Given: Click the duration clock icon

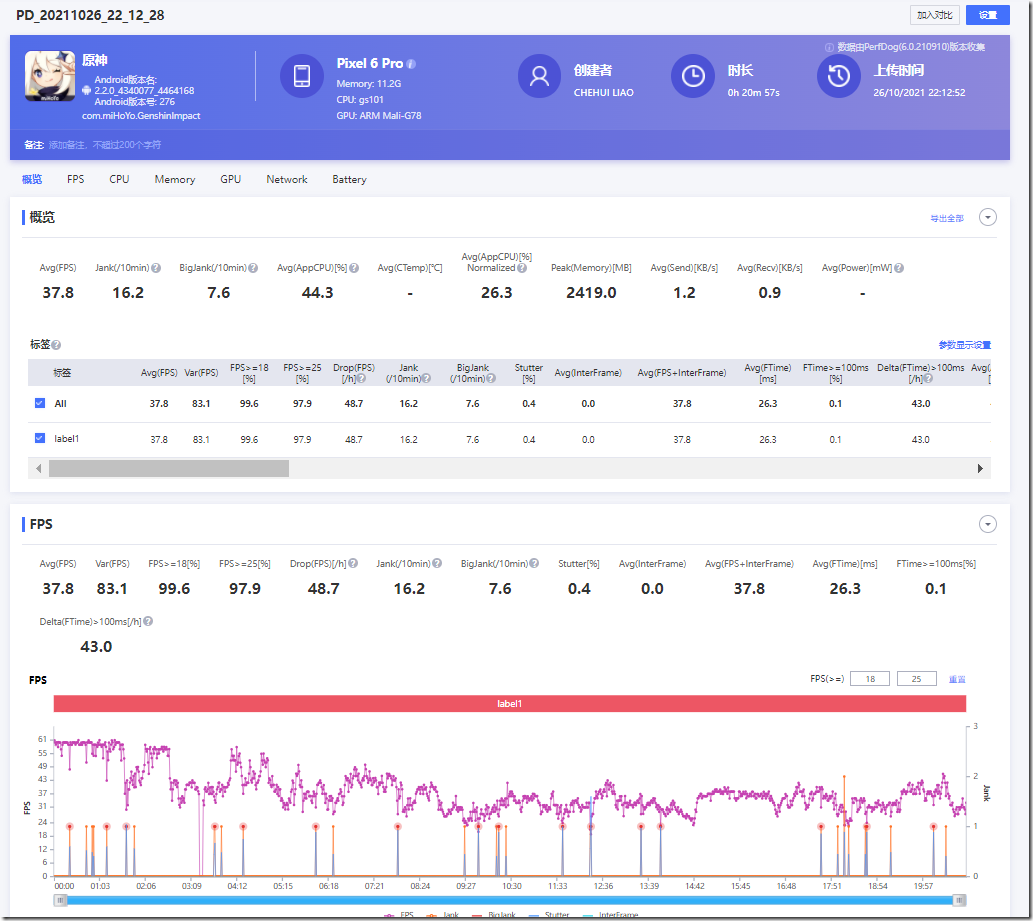Looking at the screenshot, I should [692, 76].
